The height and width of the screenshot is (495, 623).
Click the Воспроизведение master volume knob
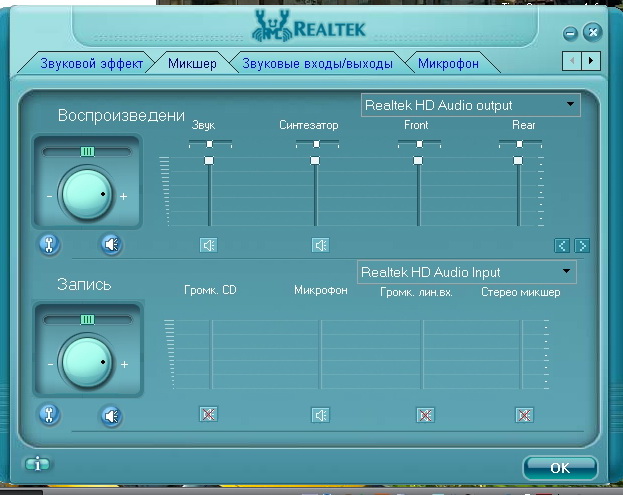coord(86,194)
